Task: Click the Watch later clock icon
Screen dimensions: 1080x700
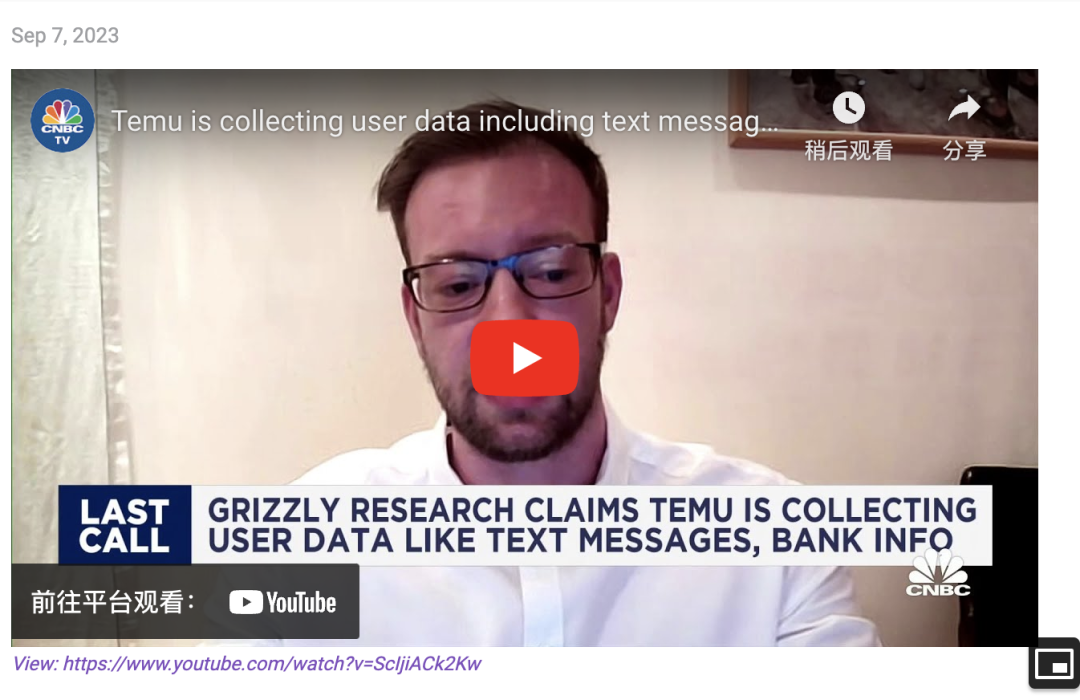Action: pos(849,108)
